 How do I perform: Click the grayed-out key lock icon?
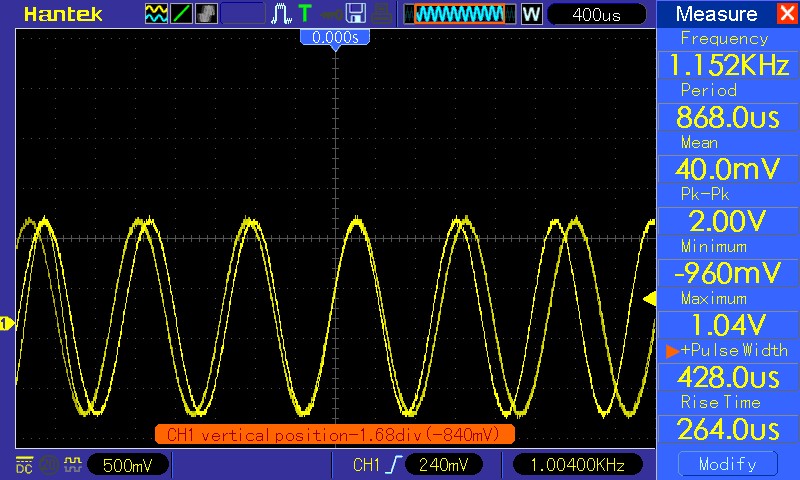332,14
